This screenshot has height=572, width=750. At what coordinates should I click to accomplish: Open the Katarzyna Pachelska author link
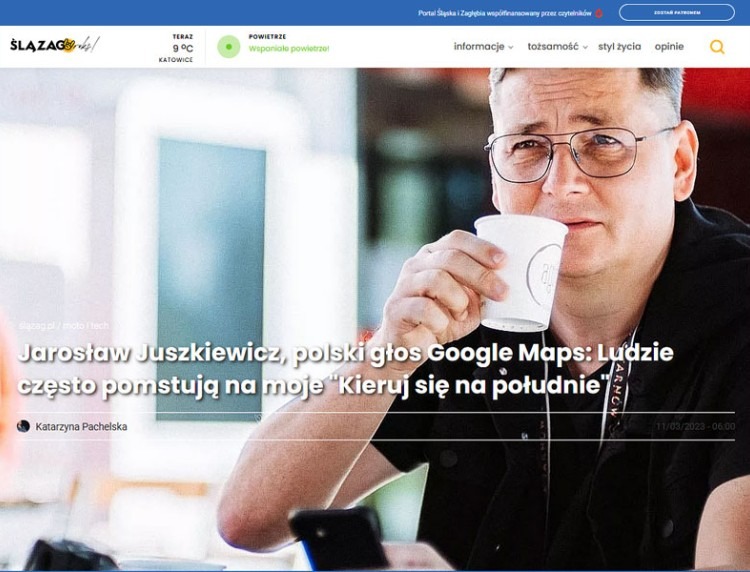click(81, 427)
